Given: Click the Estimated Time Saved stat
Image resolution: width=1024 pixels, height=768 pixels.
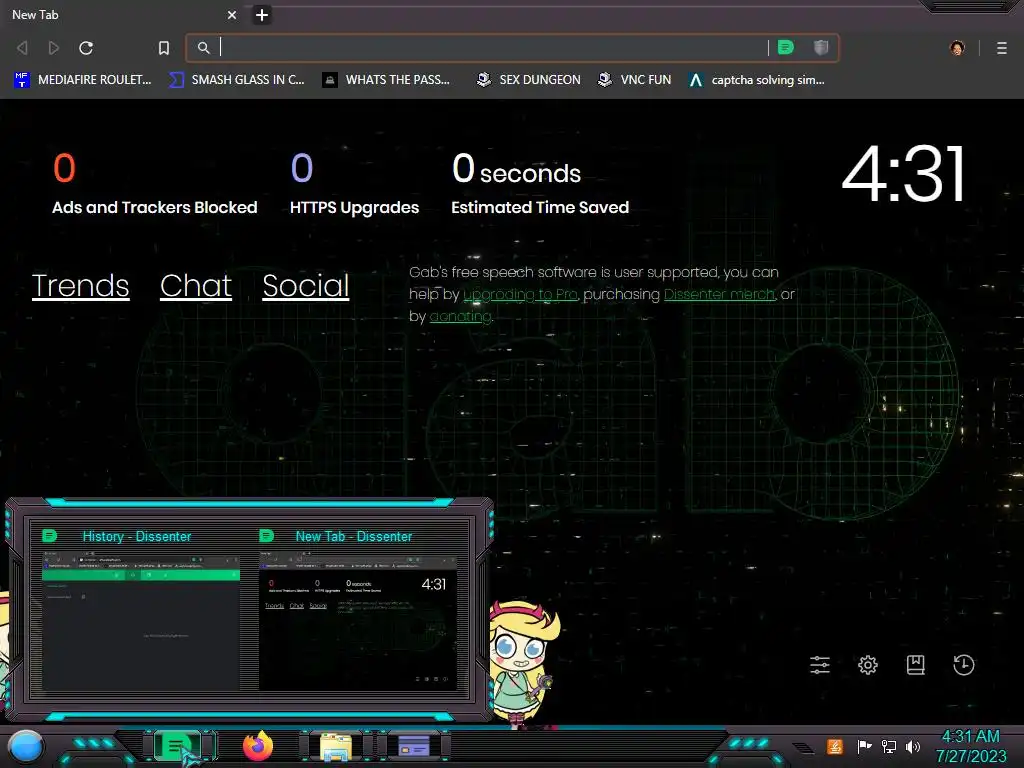Looking at the screenshot, I should pyautogui.click(x=540, y=184).
